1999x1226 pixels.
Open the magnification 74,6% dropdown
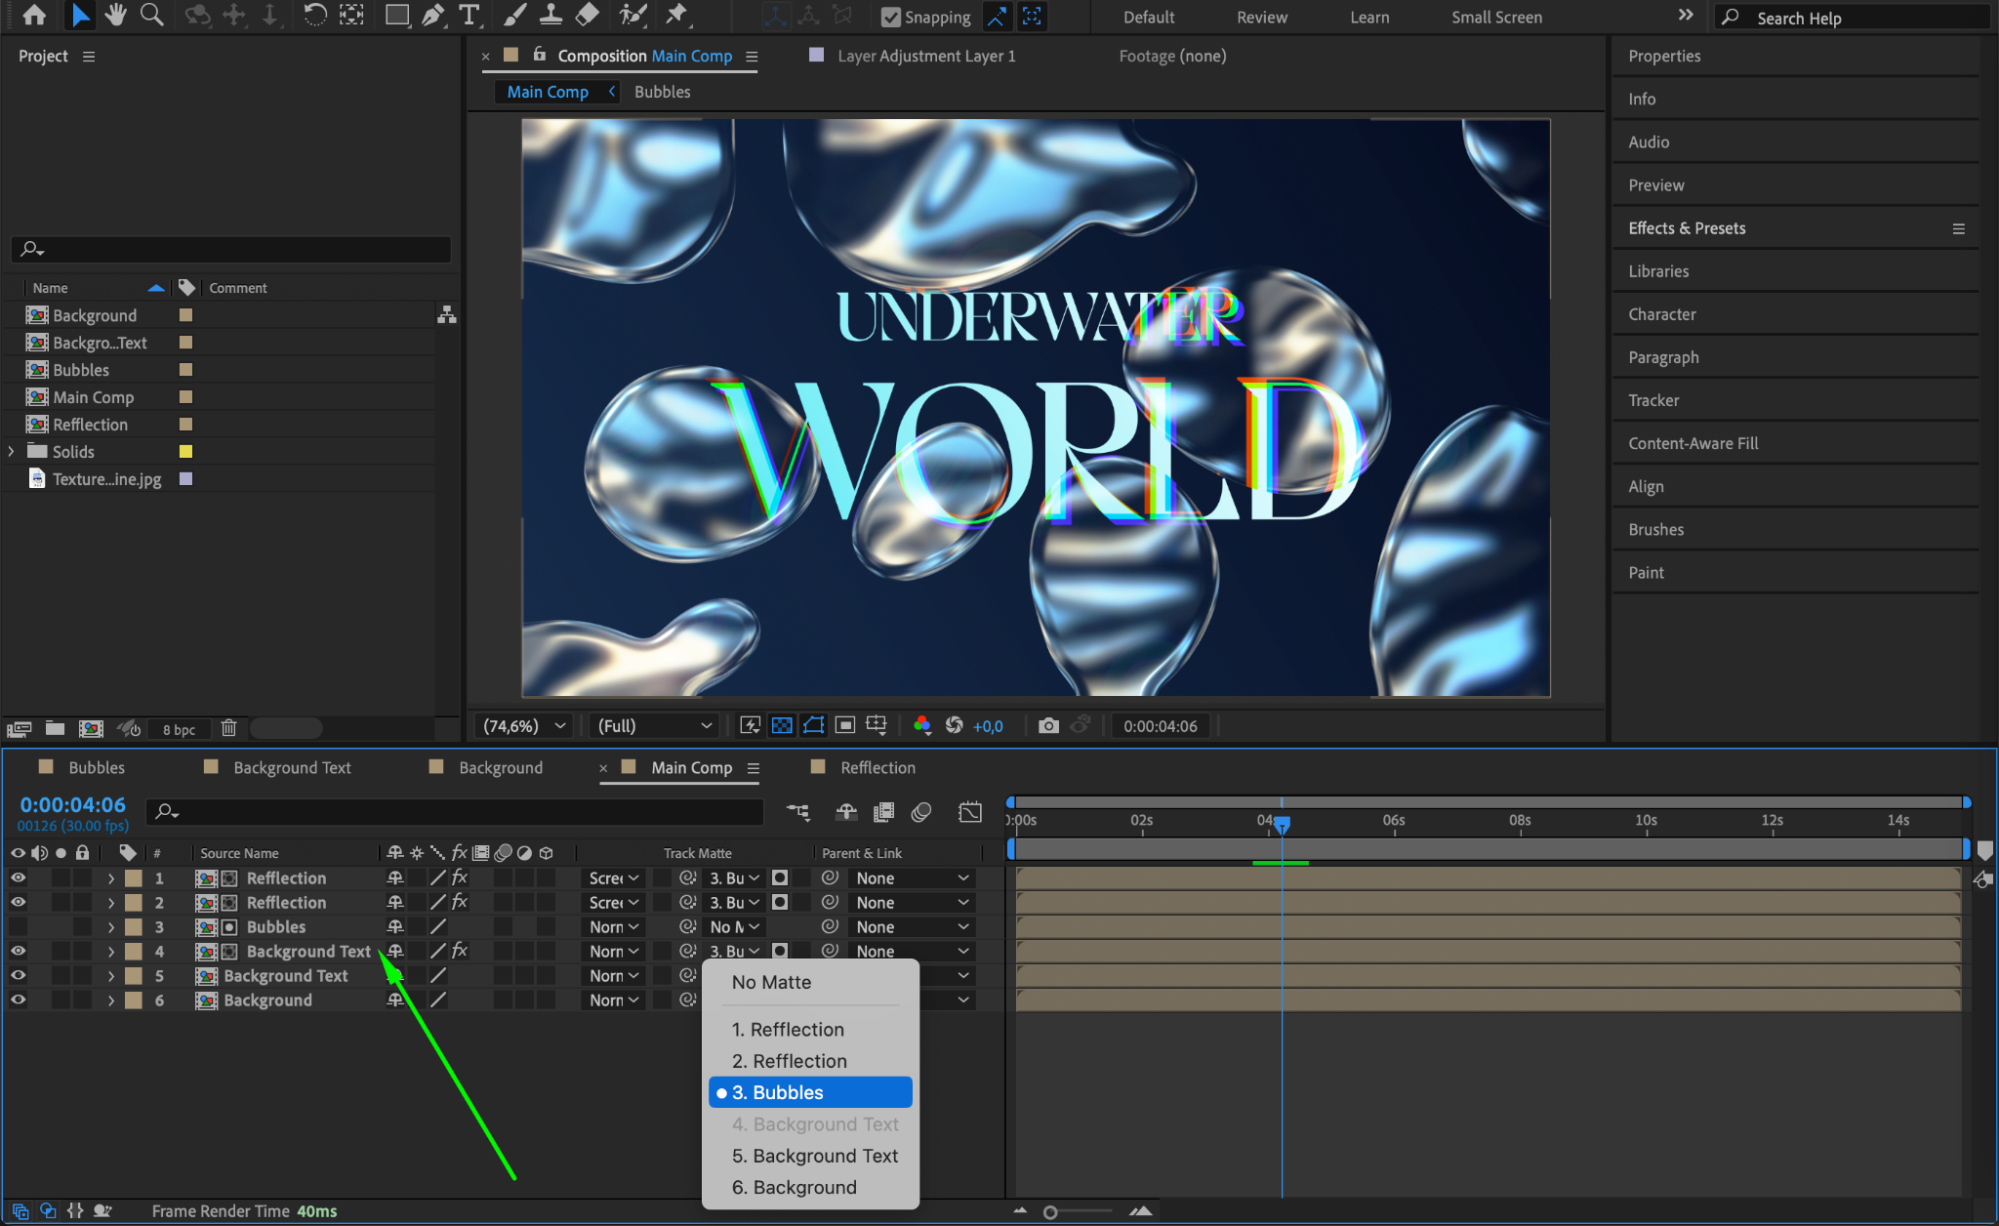(x=524, y=726)
